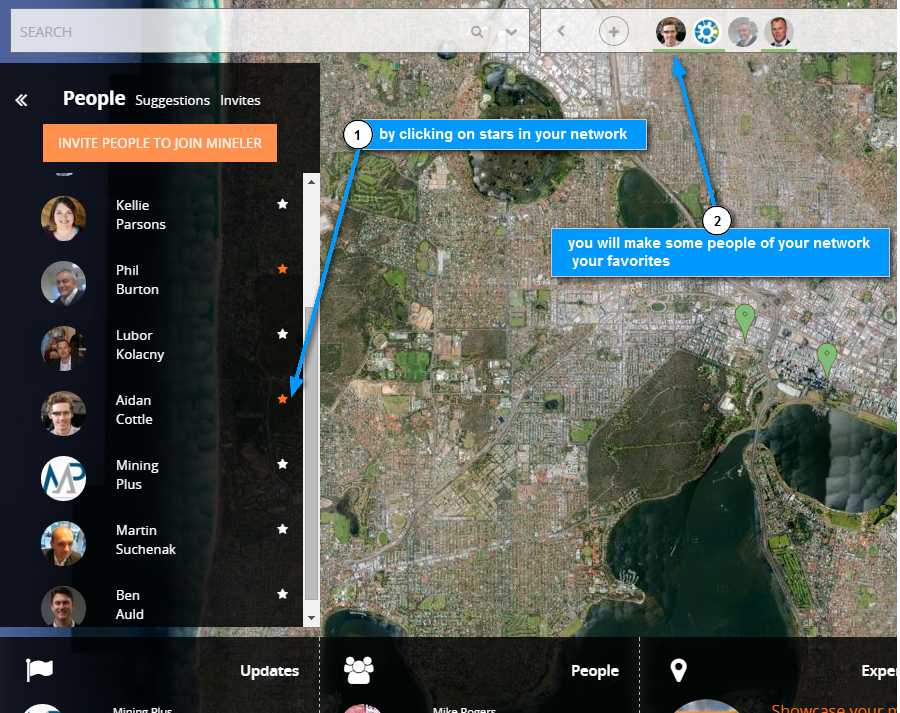Collapse the People panel with double chevron
This screenshot has width=900, height=713.
[x=21, y=100]
